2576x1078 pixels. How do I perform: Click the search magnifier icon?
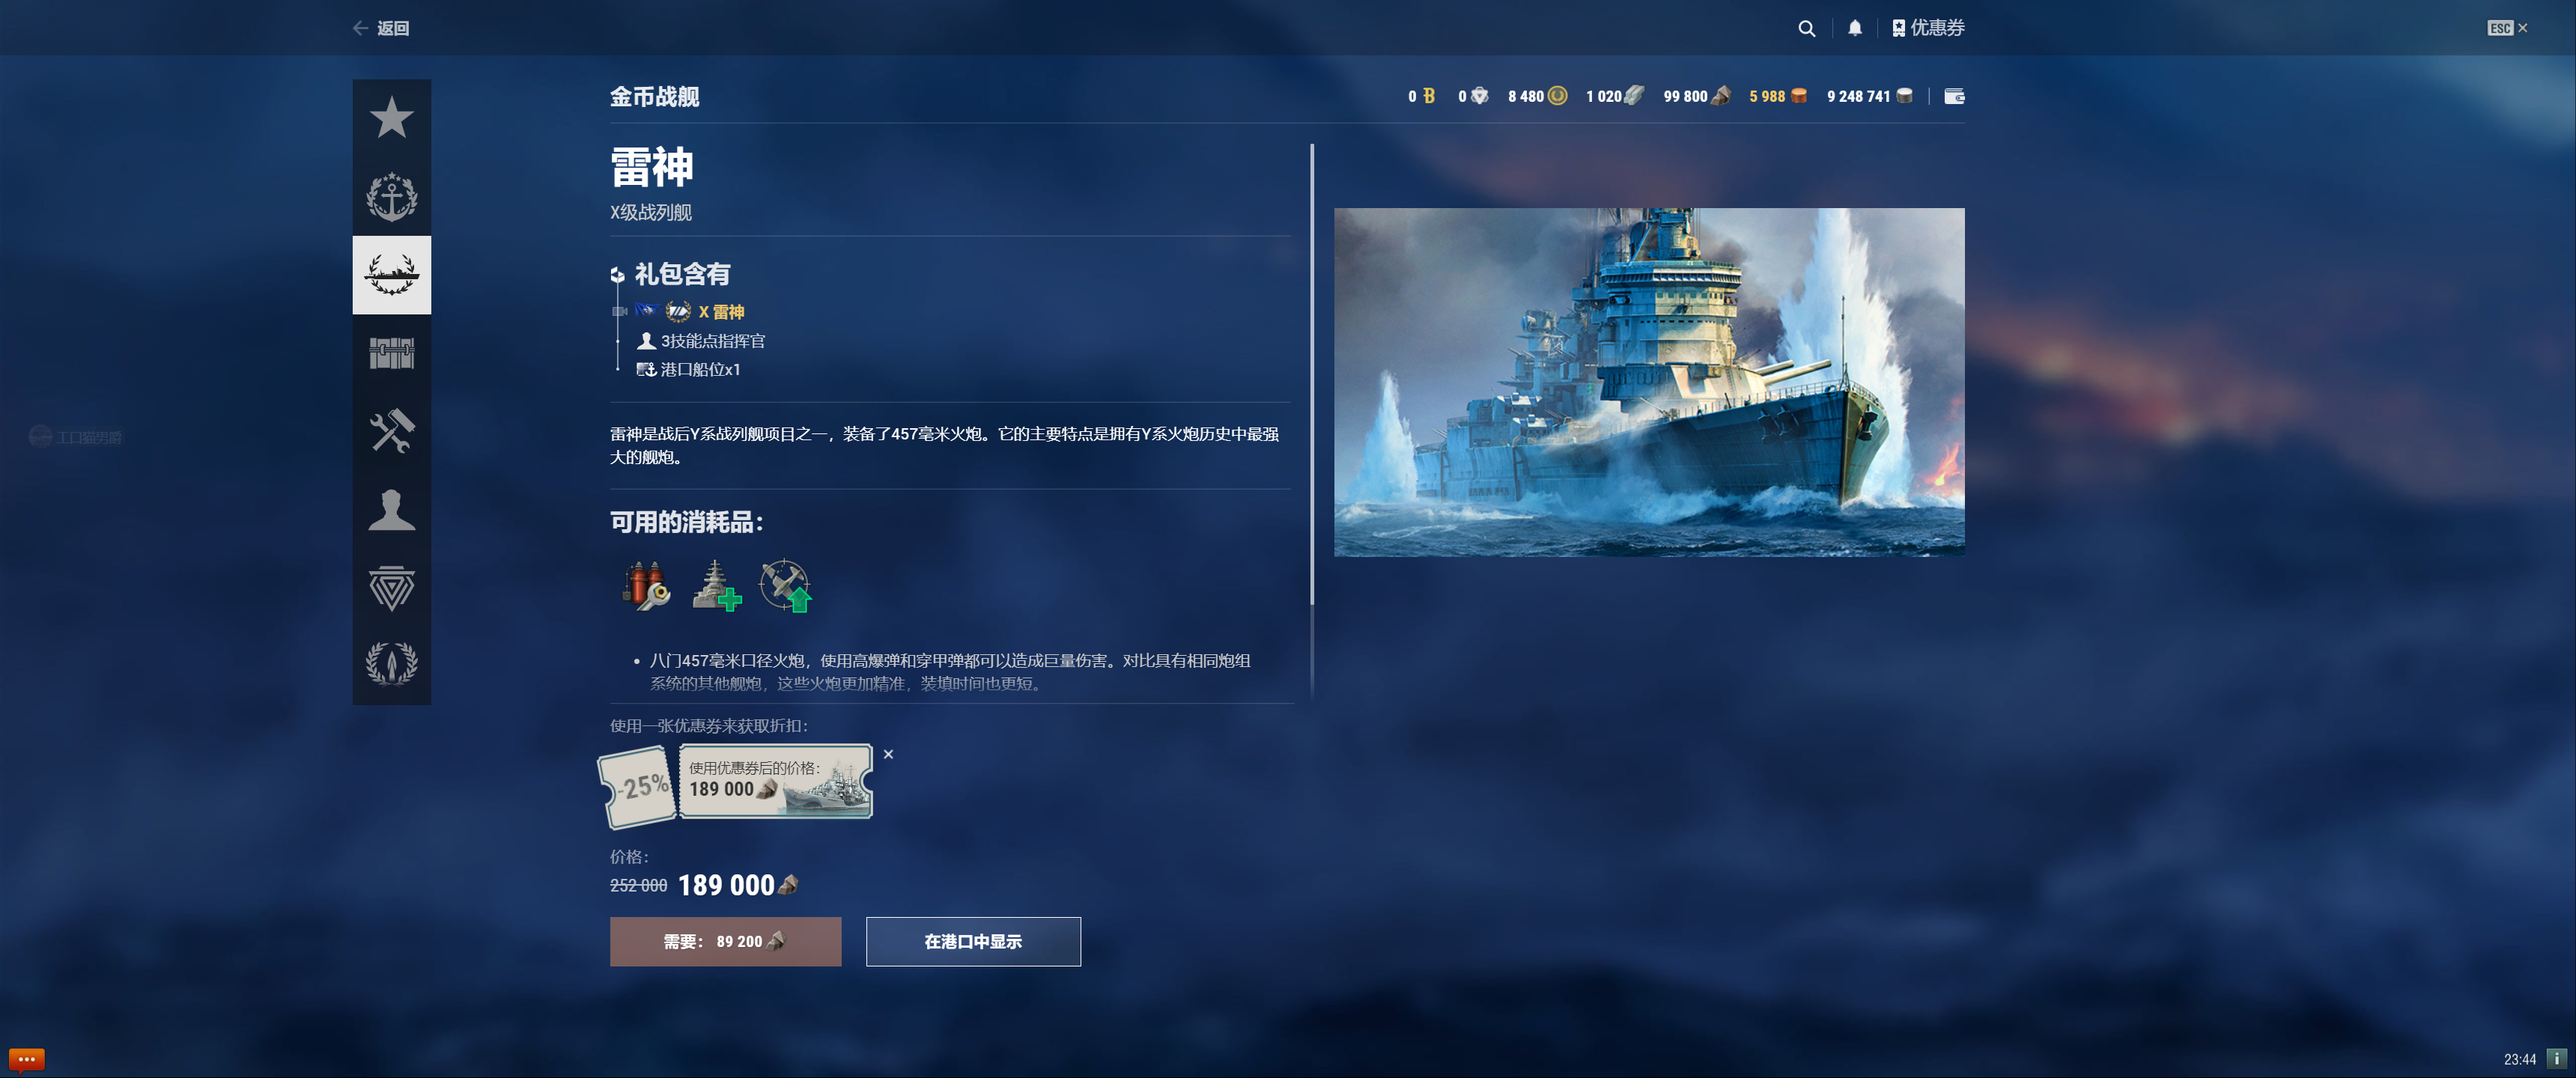point(1806,28)
